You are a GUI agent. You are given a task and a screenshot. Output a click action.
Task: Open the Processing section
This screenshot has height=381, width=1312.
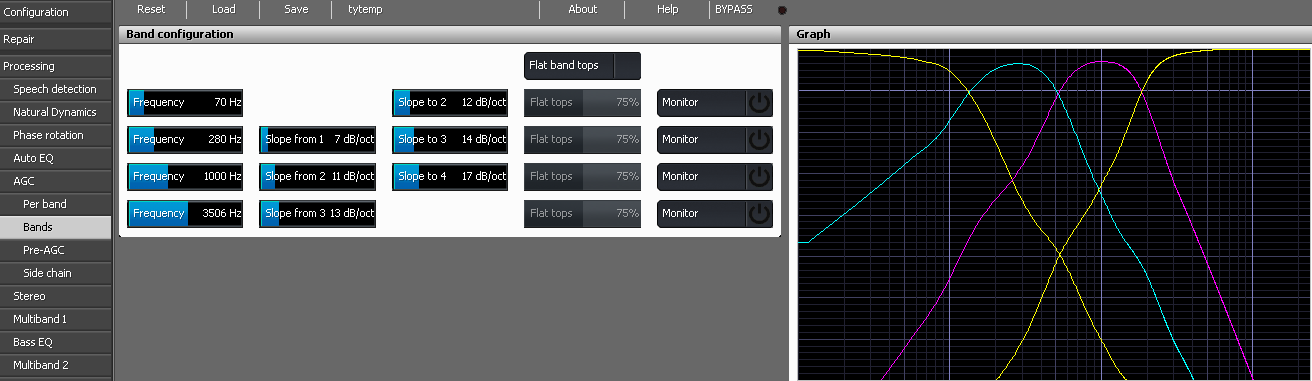point(56,66)
